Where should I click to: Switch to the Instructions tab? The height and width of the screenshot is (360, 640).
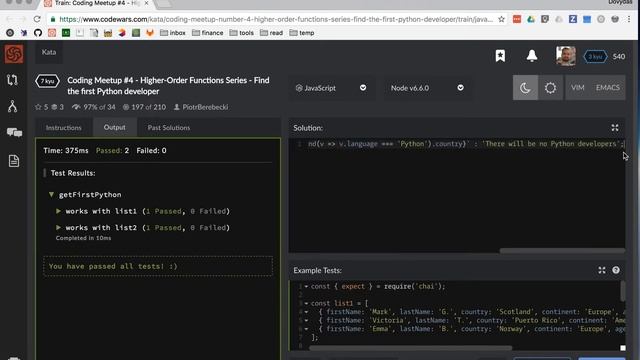(x=64, y=128)
